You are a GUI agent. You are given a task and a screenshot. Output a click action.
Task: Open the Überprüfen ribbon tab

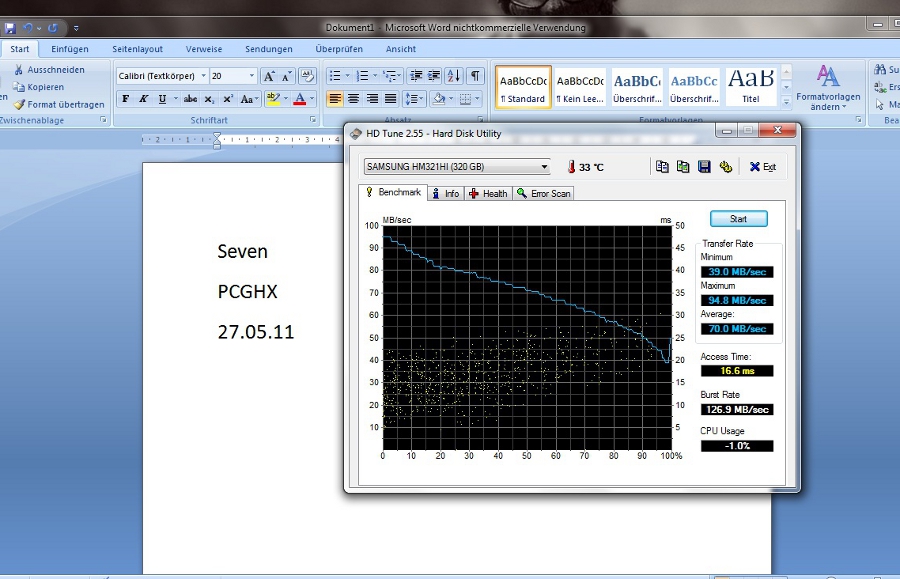339,49
